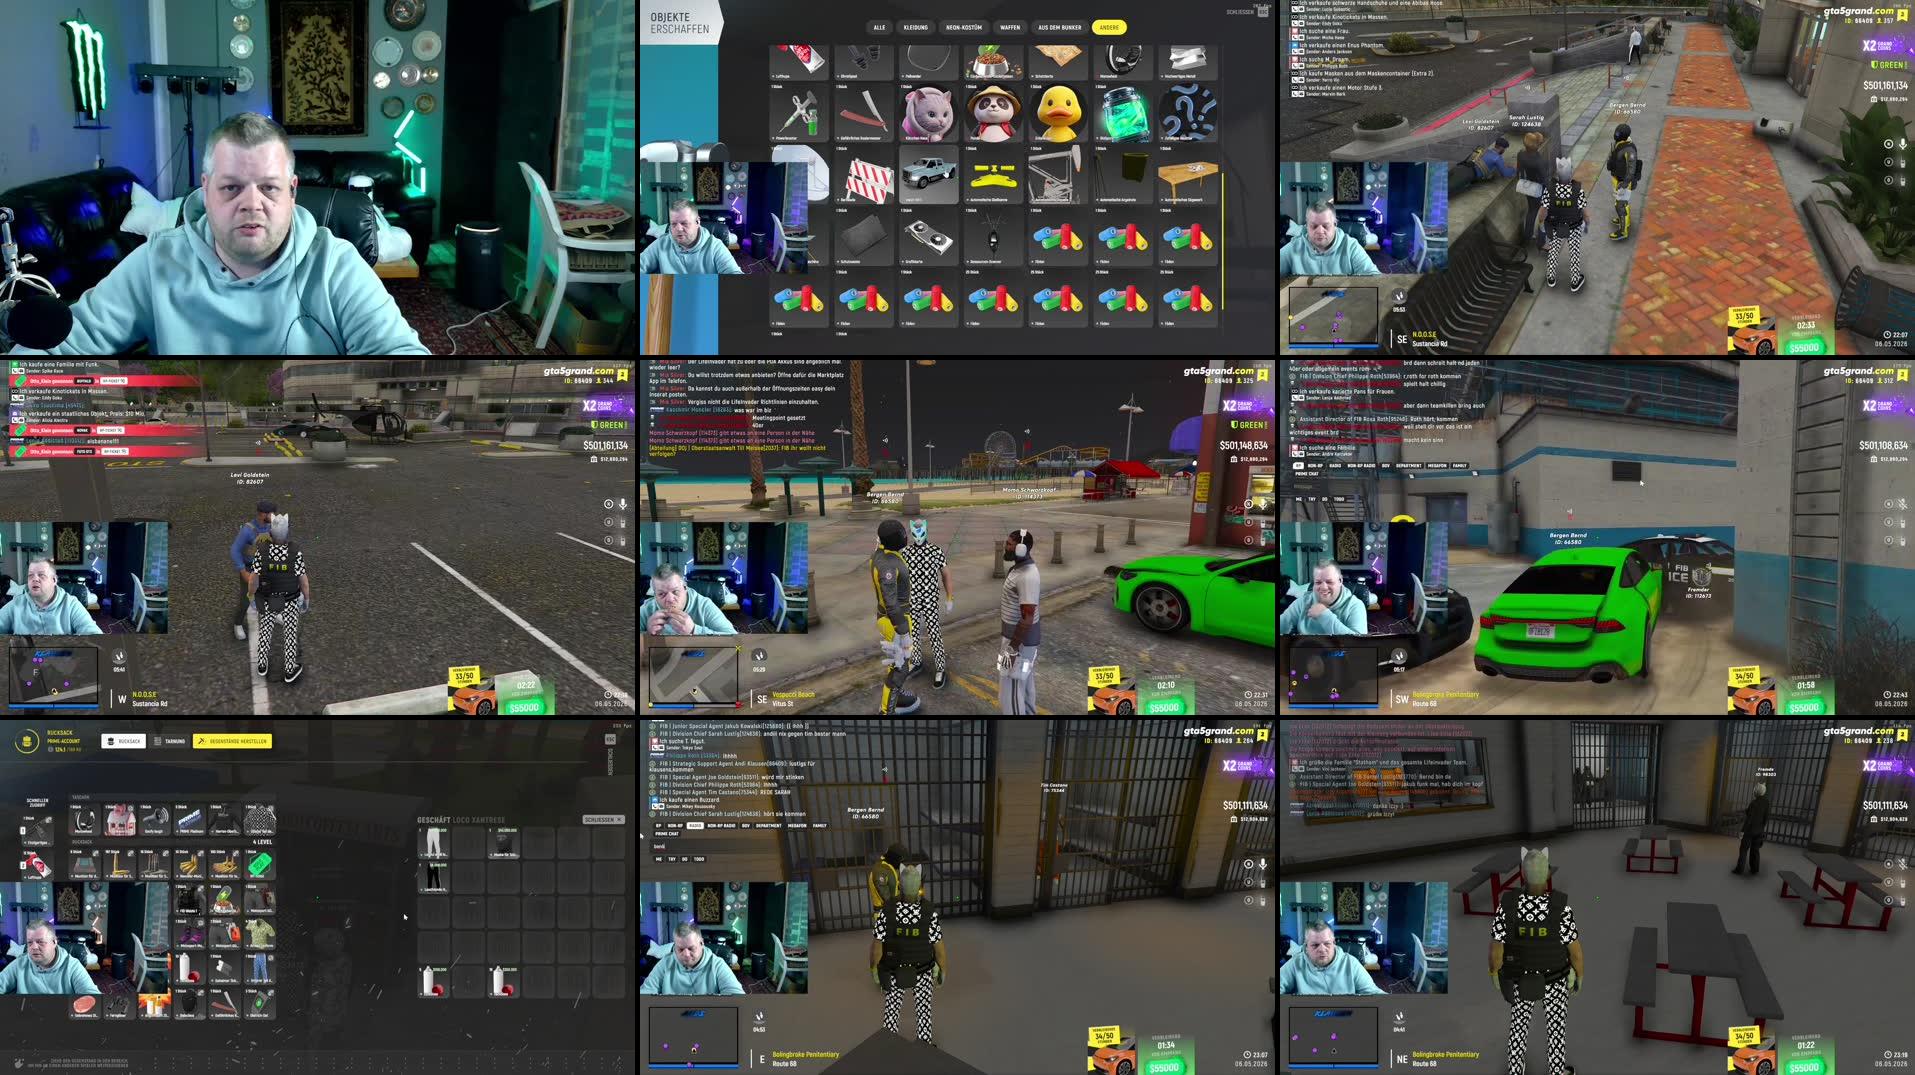
Task: Select the oil pumpjack item
Action: coord(1058,177)
